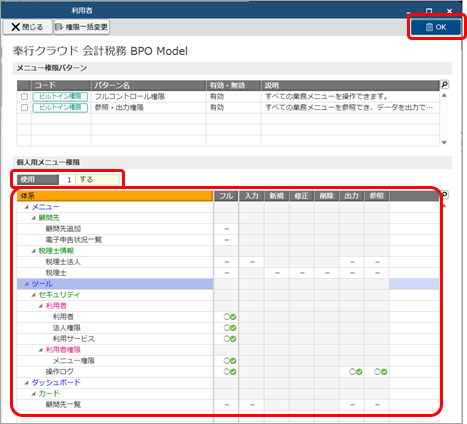
Task: Collapse the pink 利用者 group node
Action: pos(41,306)
